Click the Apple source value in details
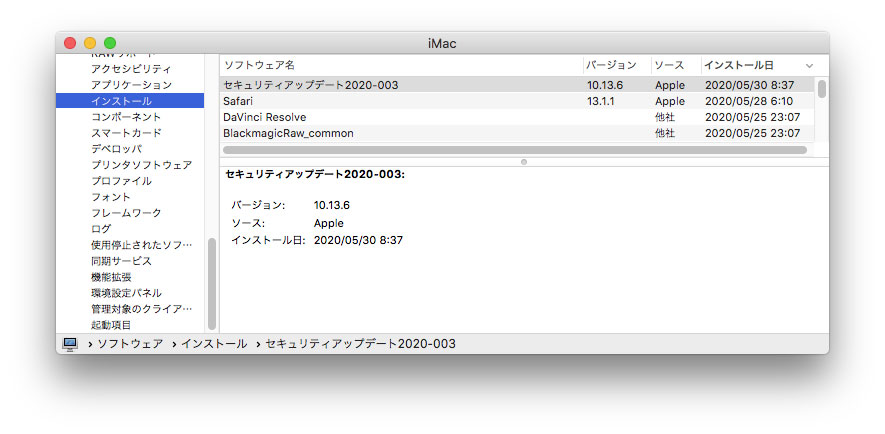The image size is (885, 434). [328, 223]
